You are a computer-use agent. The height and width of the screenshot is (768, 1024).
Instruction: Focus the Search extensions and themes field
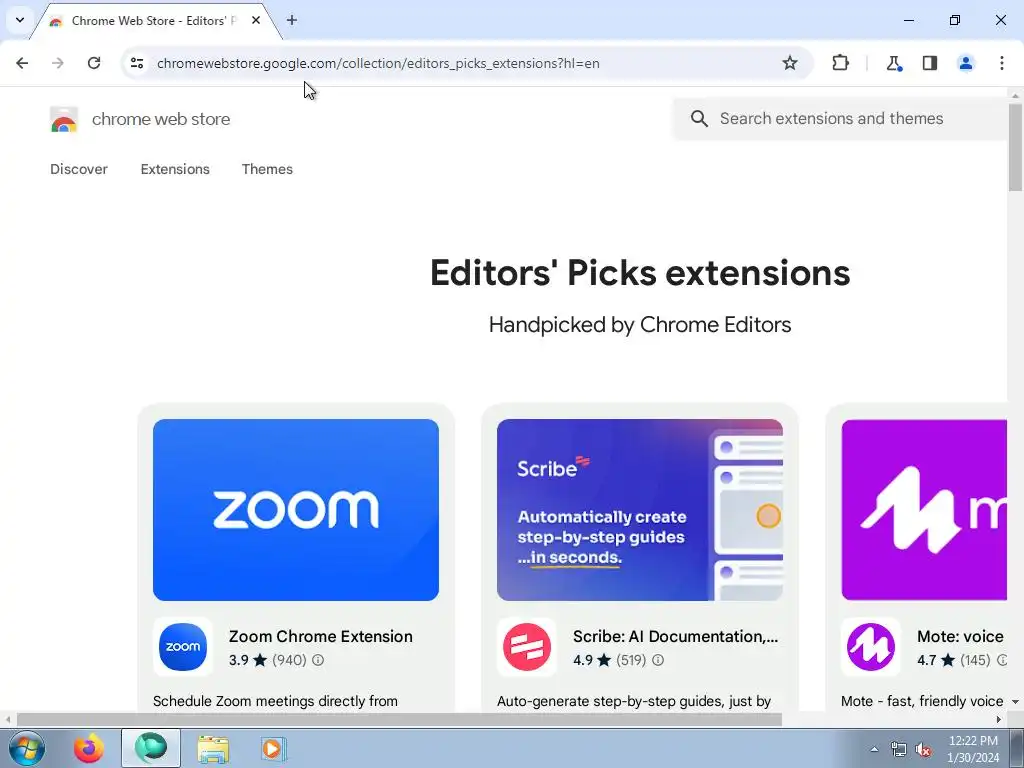pos(840,118)
